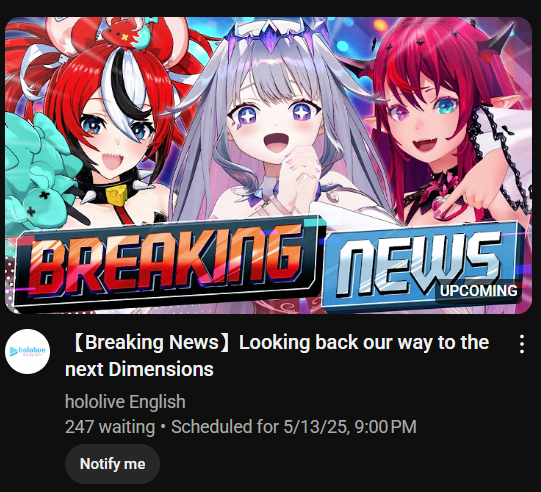Click the Notify me button
The width and height of the screenshot is (541, 492).
click(112, 464)
